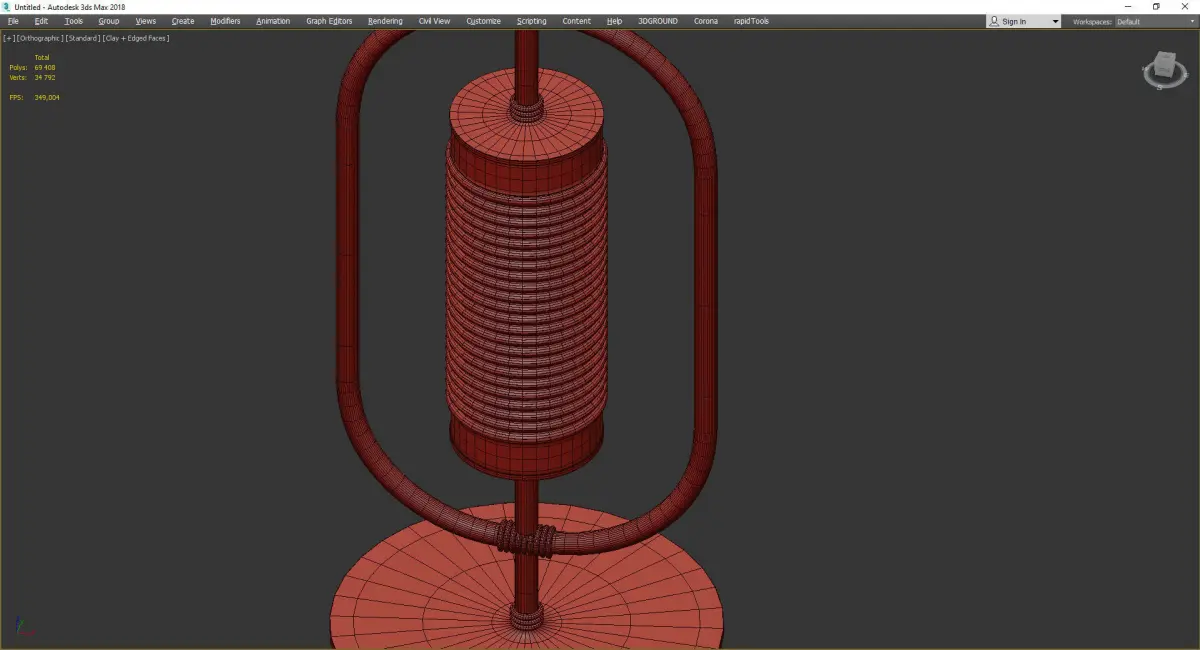
Task: Expand the Sign In dropdown arrow
Action: pos(1055,22)
